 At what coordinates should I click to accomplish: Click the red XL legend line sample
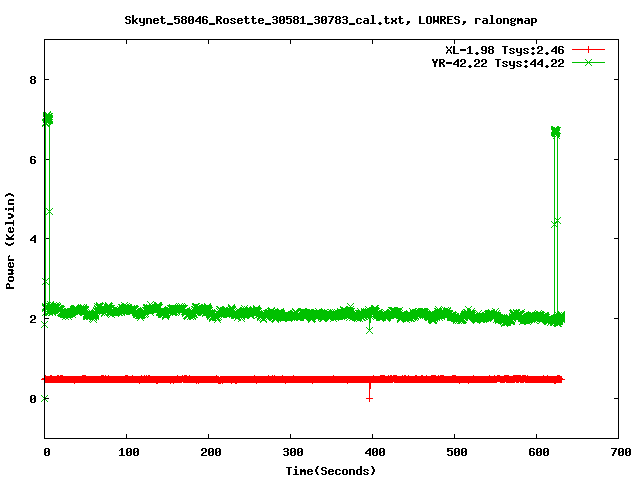(x=588, y=50)
